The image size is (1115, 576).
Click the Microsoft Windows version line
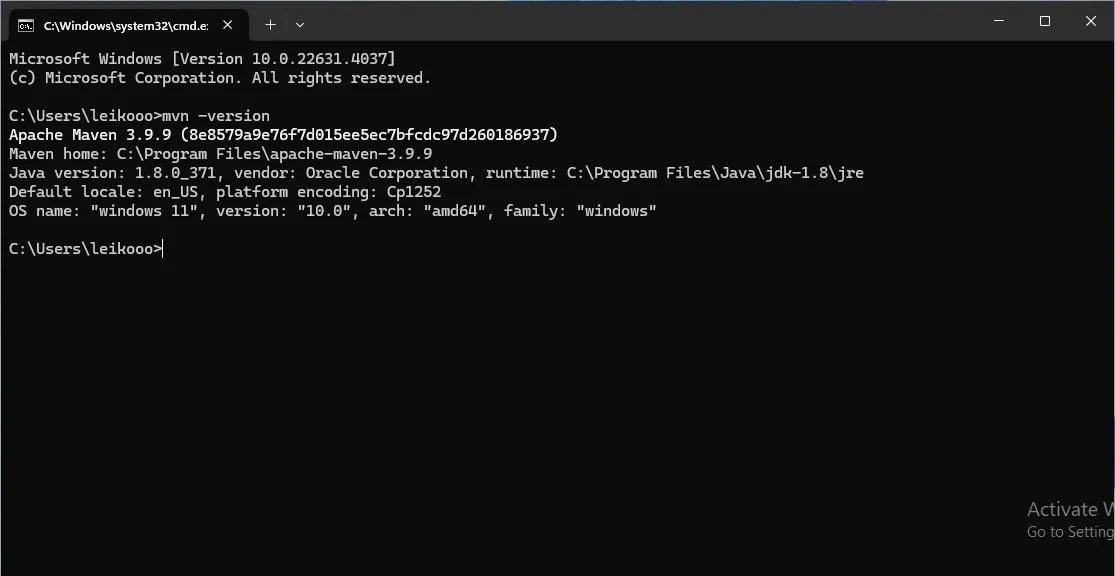(202, 59)
